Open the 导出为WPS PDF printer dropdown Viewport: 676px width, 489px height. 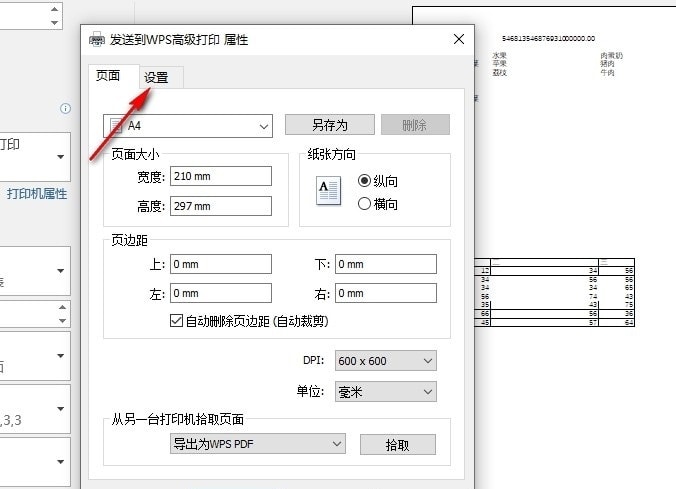tap(258, 443)
